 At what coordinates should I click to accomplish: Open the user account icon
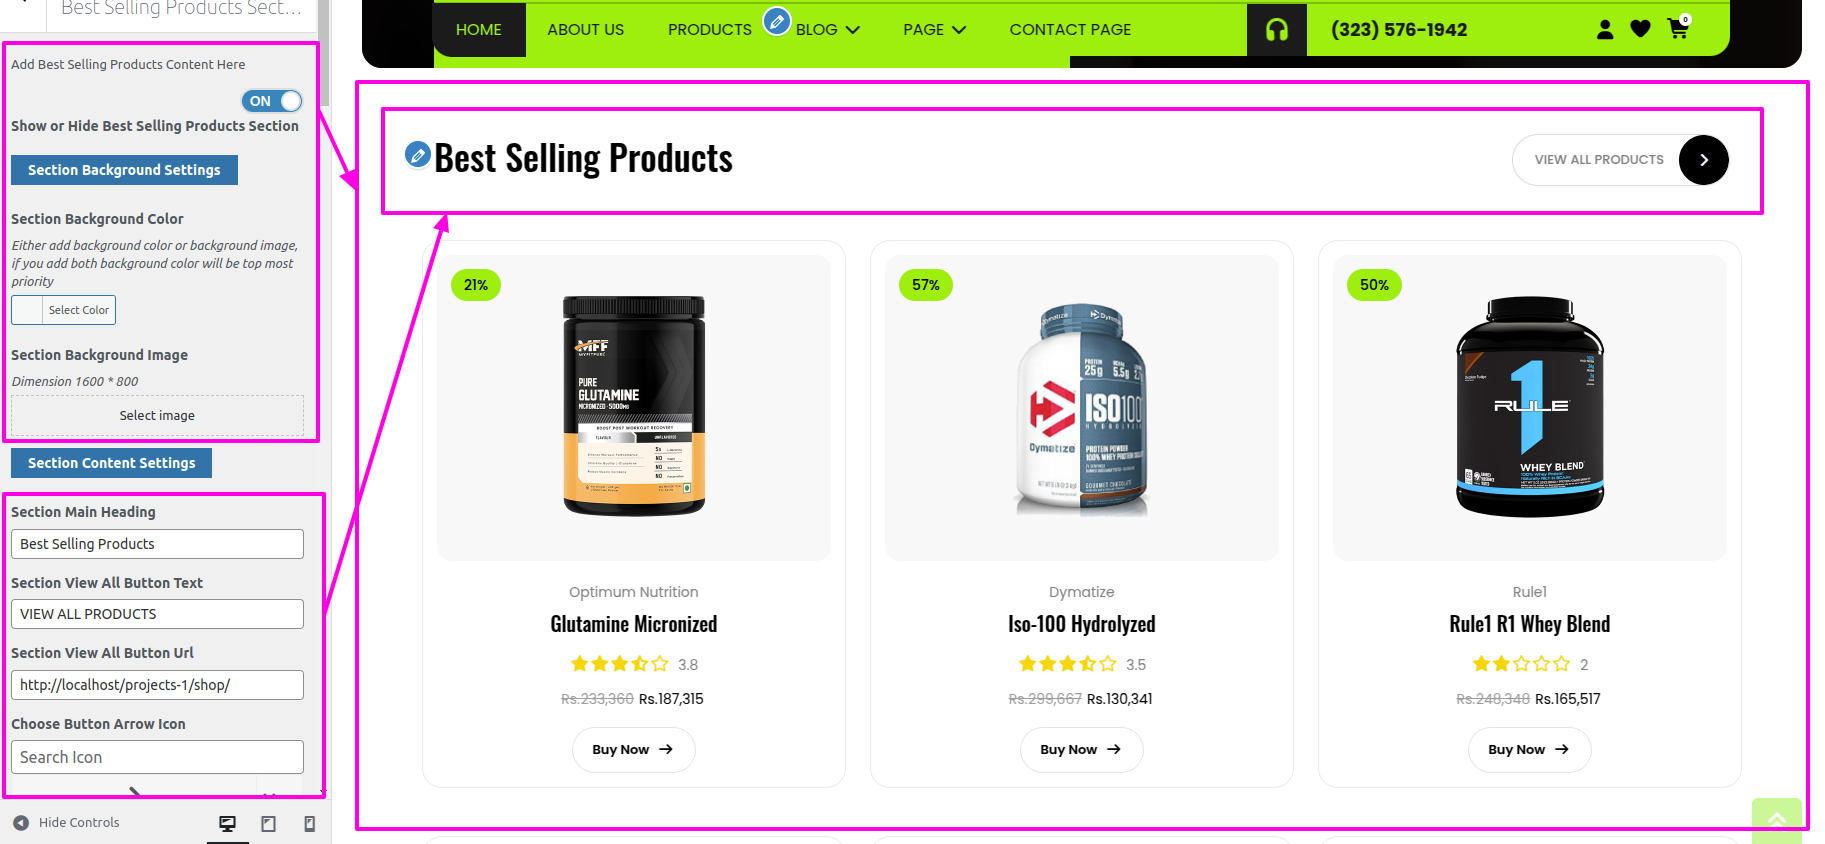pos(1605,30)
